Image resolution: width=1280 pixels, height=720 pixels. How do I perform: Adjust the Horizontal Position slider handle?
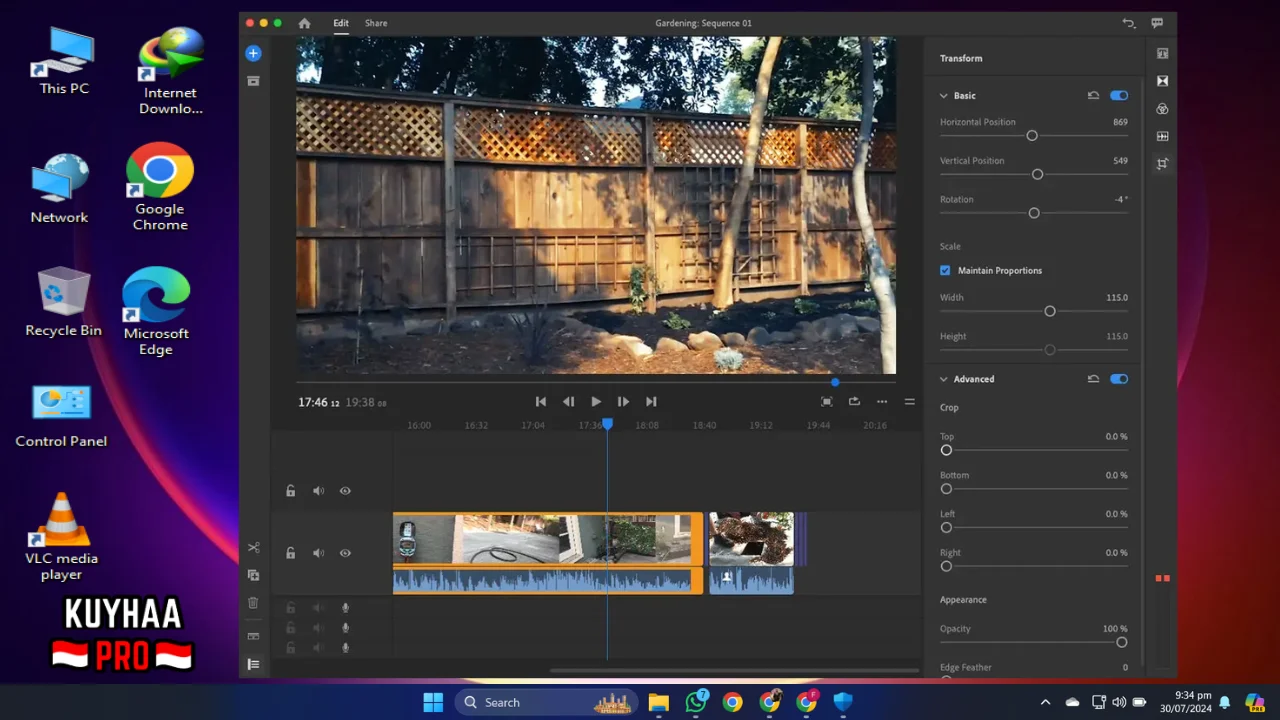(x=1032, y=136)
